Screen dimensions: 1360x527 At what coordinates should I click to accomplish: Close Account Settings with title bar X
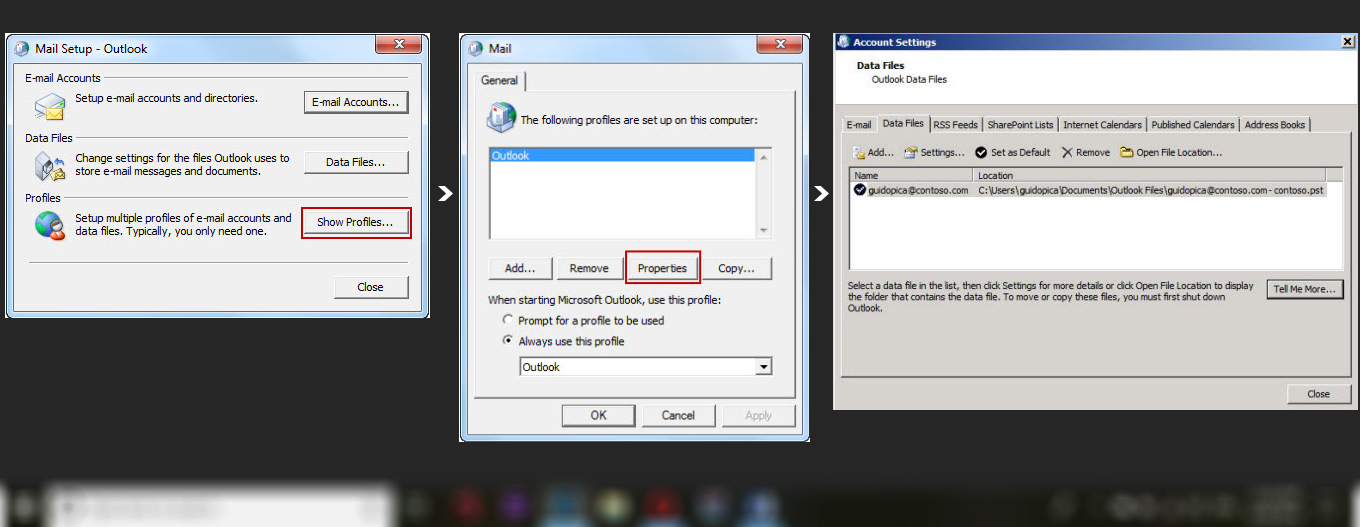(1347, 42)
